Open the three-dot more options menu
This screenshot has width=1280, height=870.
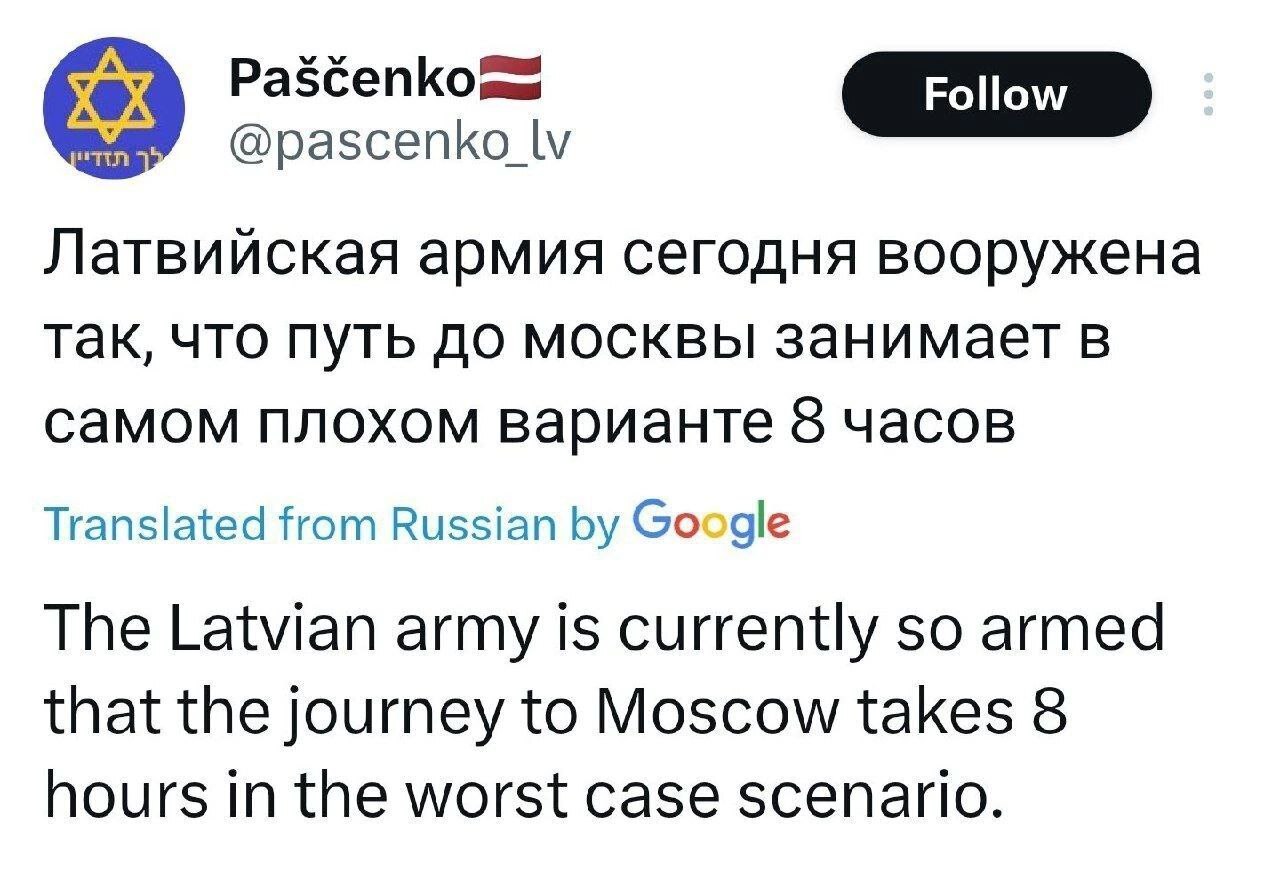[x=1210, y=95]
